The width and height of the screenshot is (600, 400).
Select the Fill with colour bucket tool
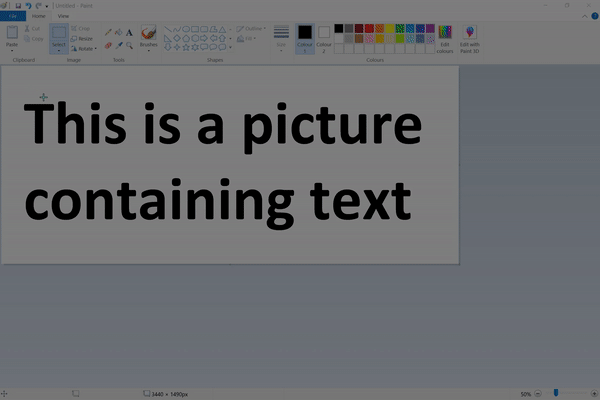(x=119, y=33)
